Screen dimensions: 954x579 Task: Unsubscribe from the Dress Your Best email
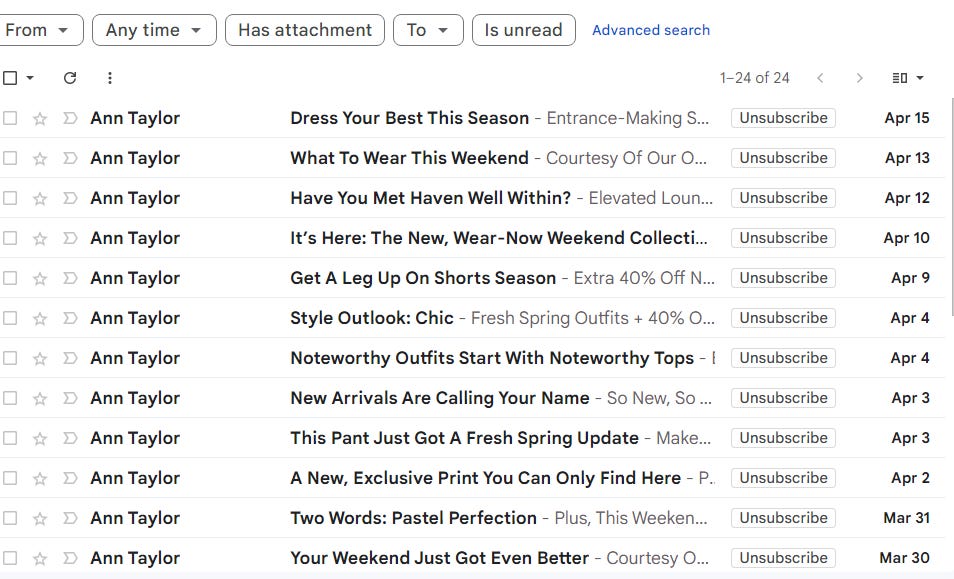click(783, 118)
